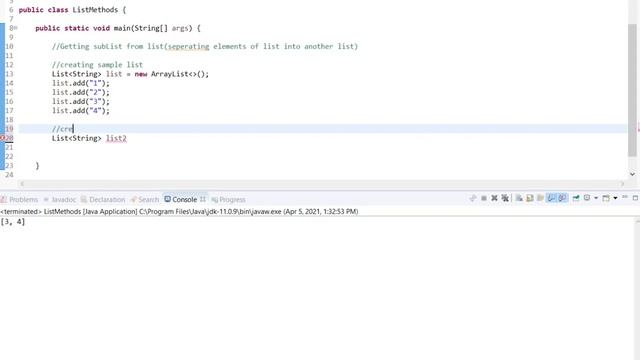Click the greyed link icon left of Terminate
The width and height of the screenshot is (640, 360).
pos(473,198)
